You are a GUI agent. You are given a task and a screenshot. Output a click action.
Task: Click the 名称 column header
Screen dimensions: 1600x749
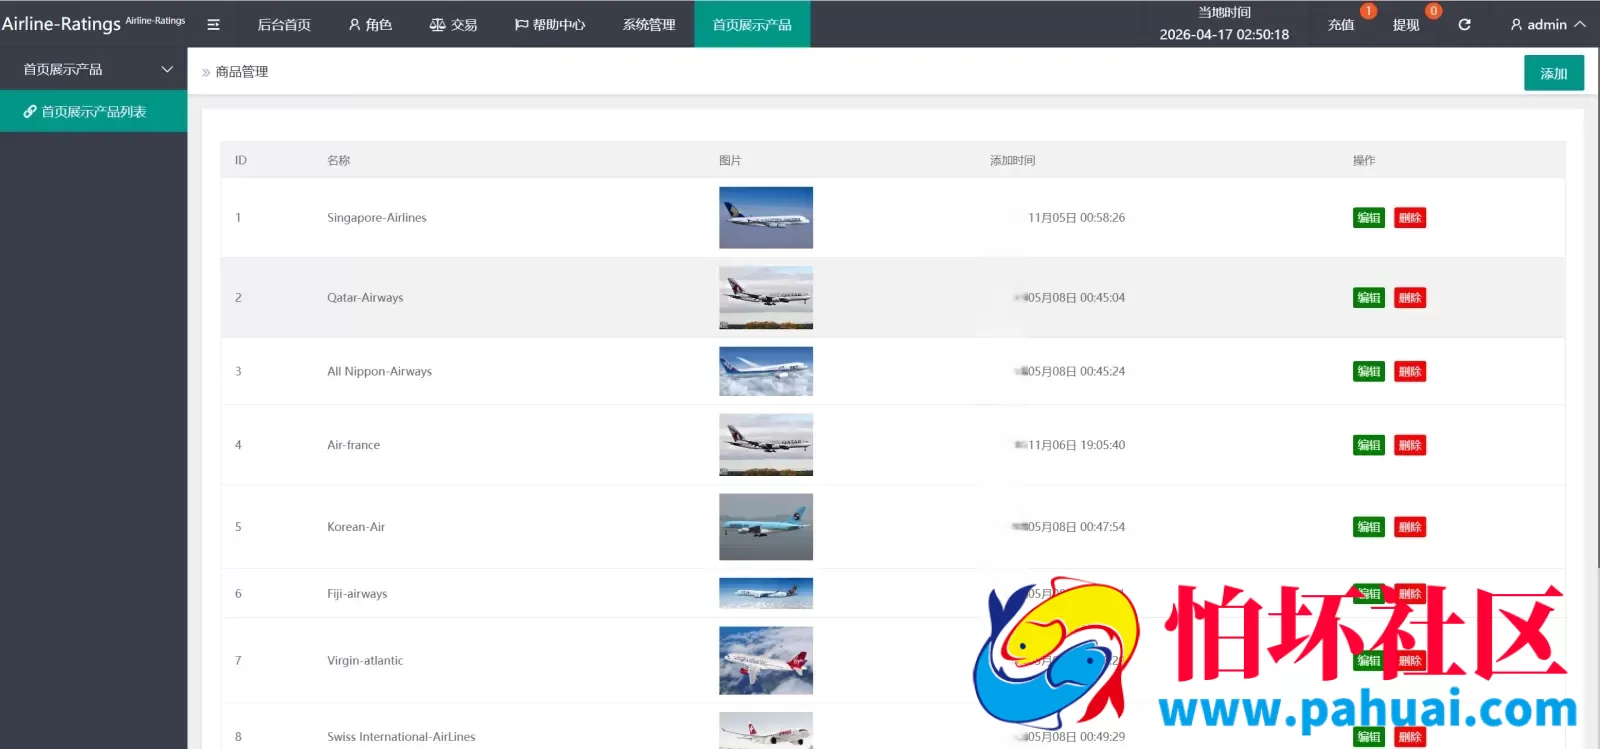pos(339,160)
